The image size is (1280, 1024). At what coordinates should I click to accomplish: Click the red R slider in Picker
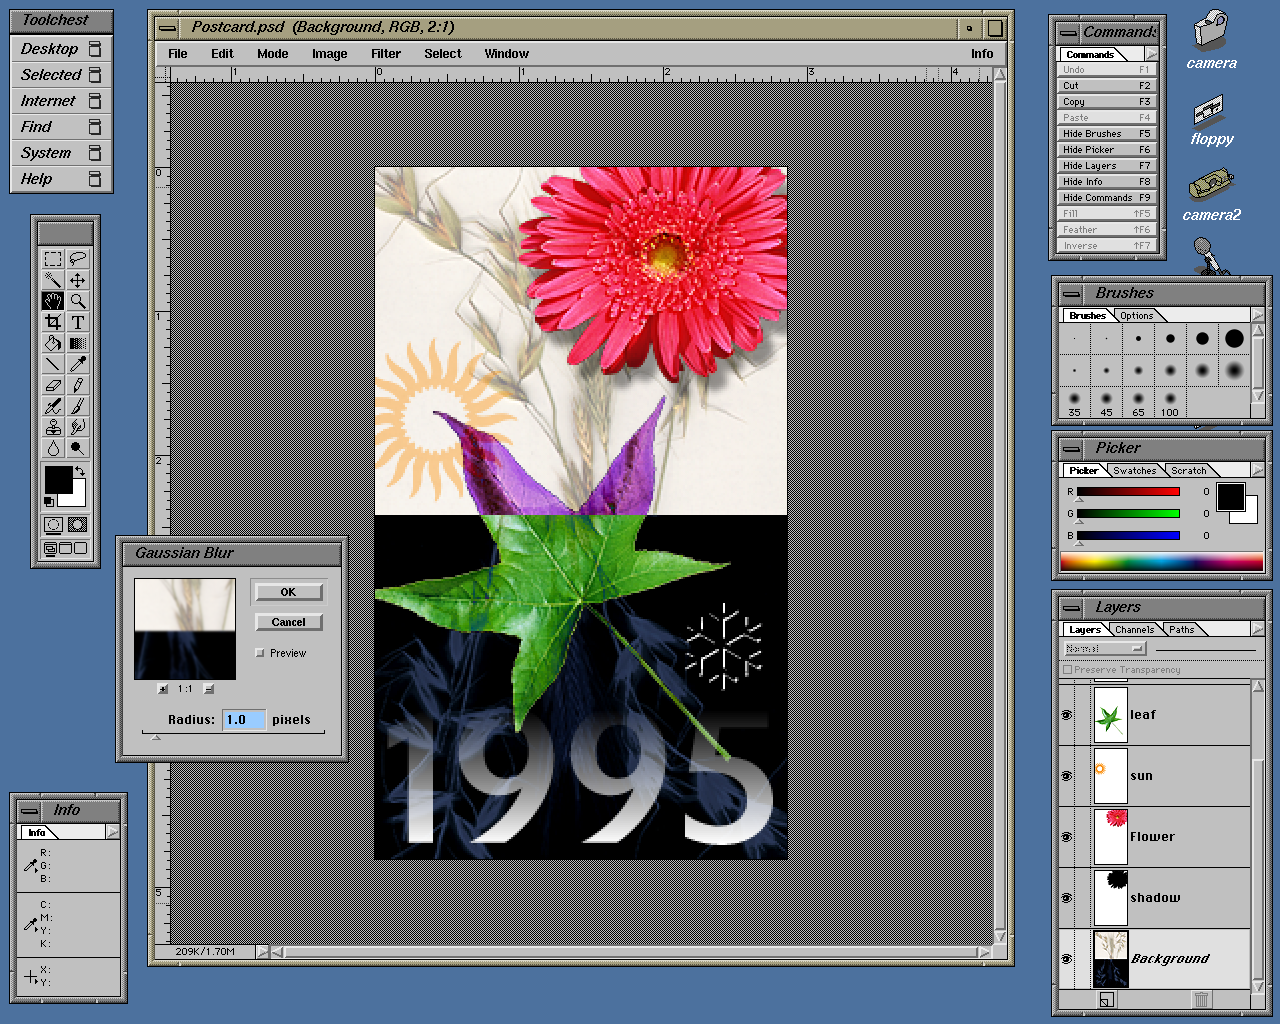tap(1128, 491)
